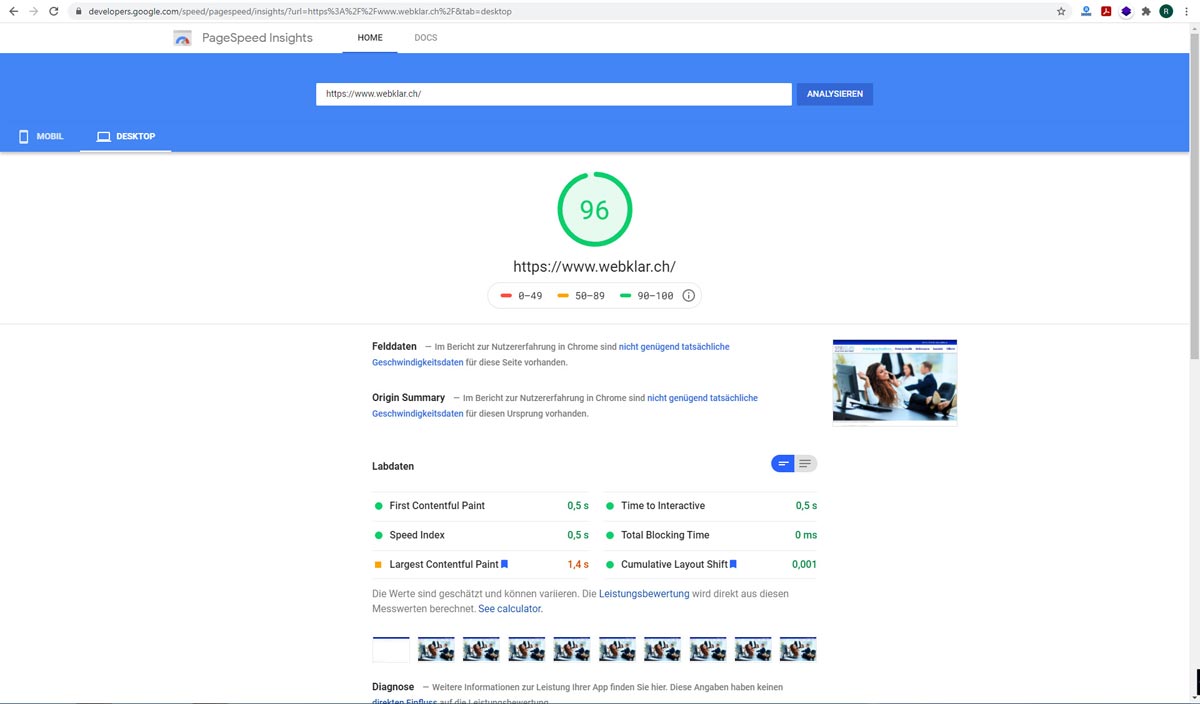This screenshot has width=1200, height=704.
Task: Click the browser address bar
Action: coord(560,11)
